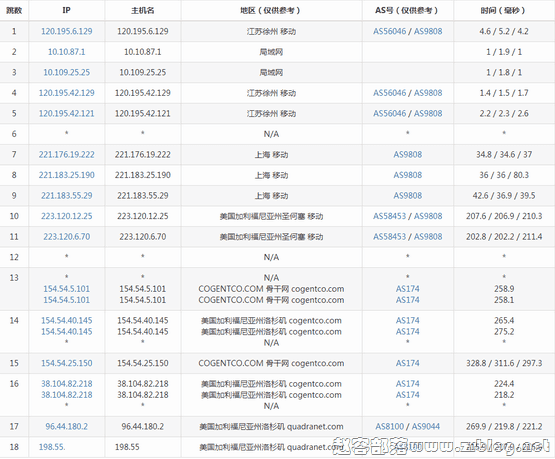Click the 221.176.19.222 IP link
The image size is (555, 459).
click(67, 154)
